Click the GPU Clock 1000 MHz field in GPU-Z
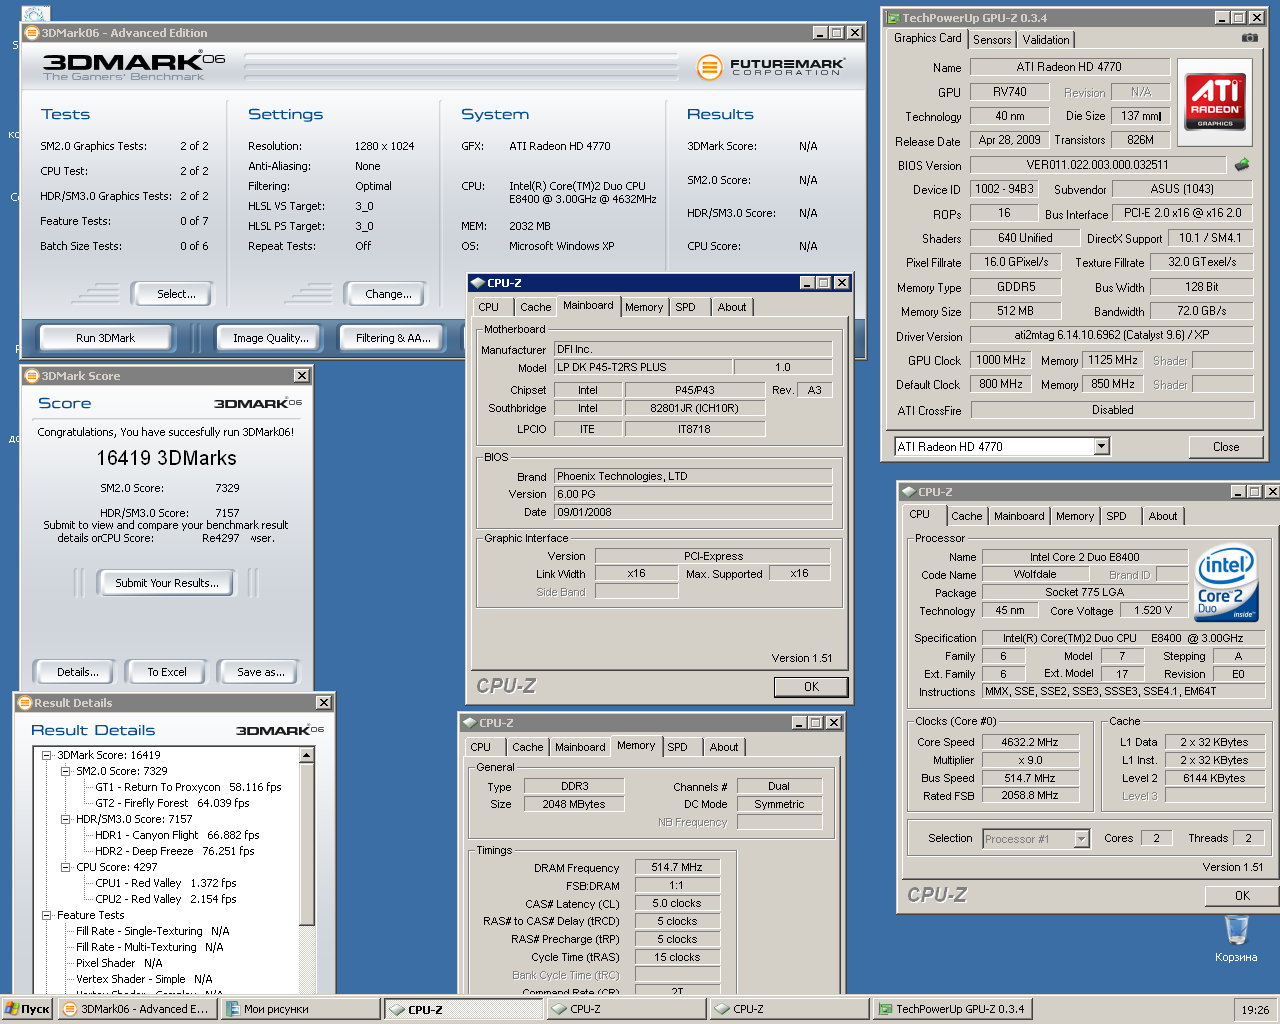Viewport: 1280px width, 1024px height. point(1001,361)
